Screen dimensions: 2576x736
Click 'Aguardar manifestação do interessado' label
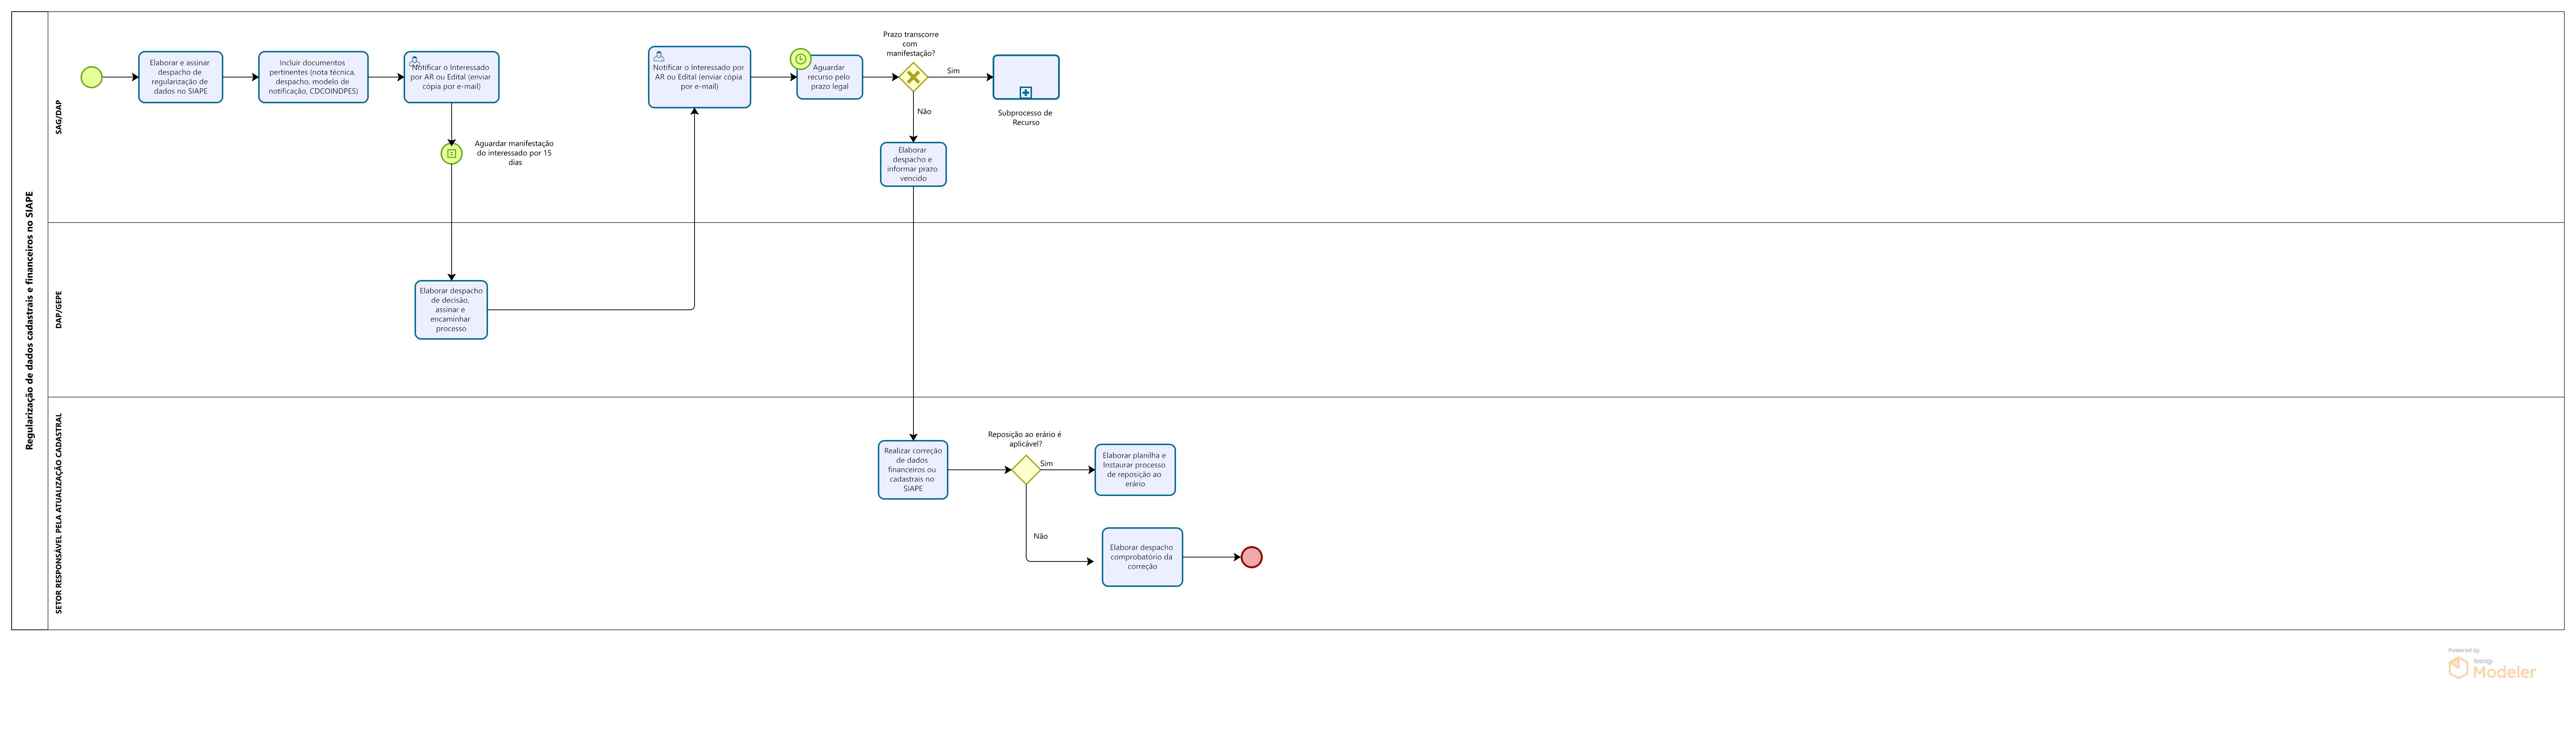point(514,153)
